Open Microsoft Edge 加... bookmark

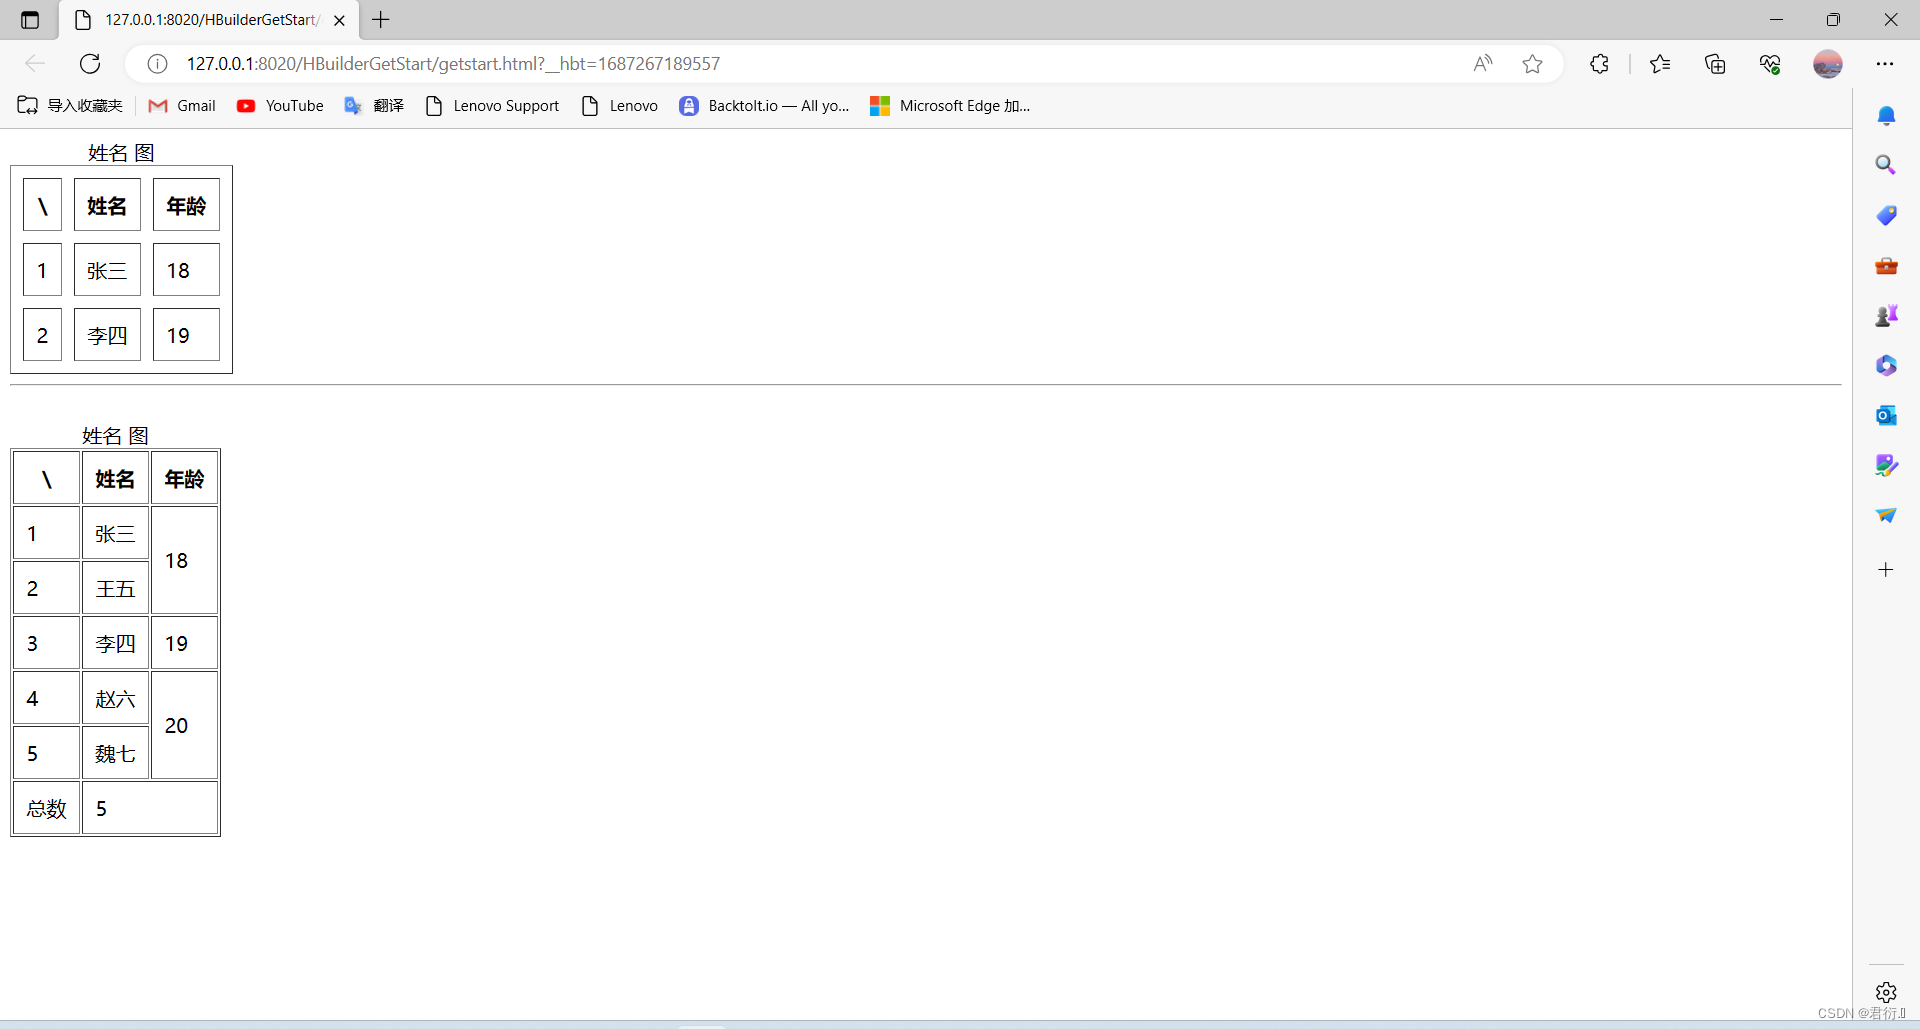[950, 106]
